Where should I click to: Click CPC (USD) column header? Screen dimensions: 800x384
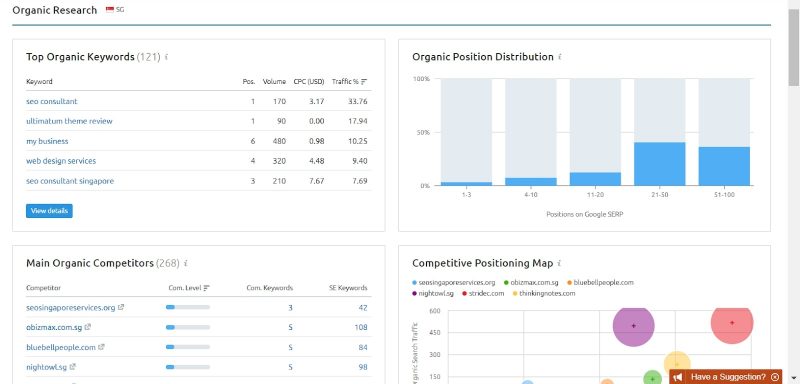309,82
